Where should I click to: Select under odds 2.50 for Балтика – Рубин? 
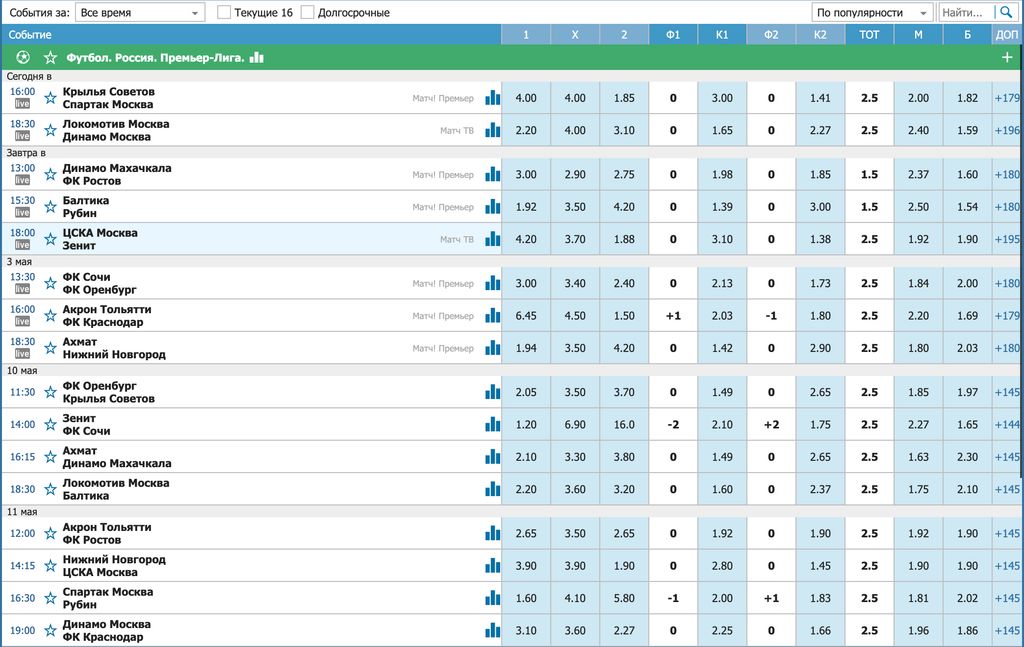(918, 207)
